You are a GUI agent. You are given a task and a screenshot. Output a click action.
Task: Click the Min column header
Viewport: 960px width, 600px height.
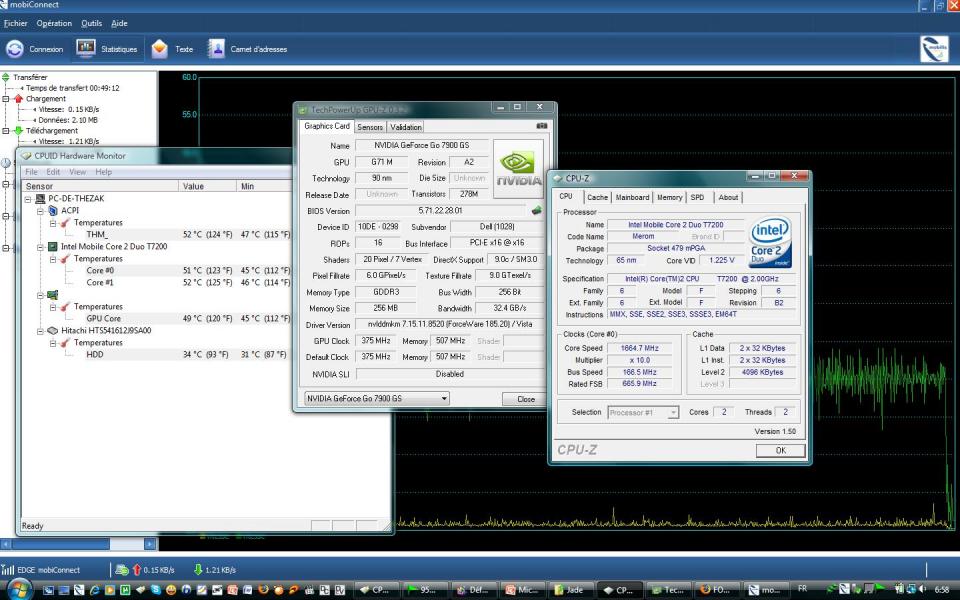[x=264, y=186]
